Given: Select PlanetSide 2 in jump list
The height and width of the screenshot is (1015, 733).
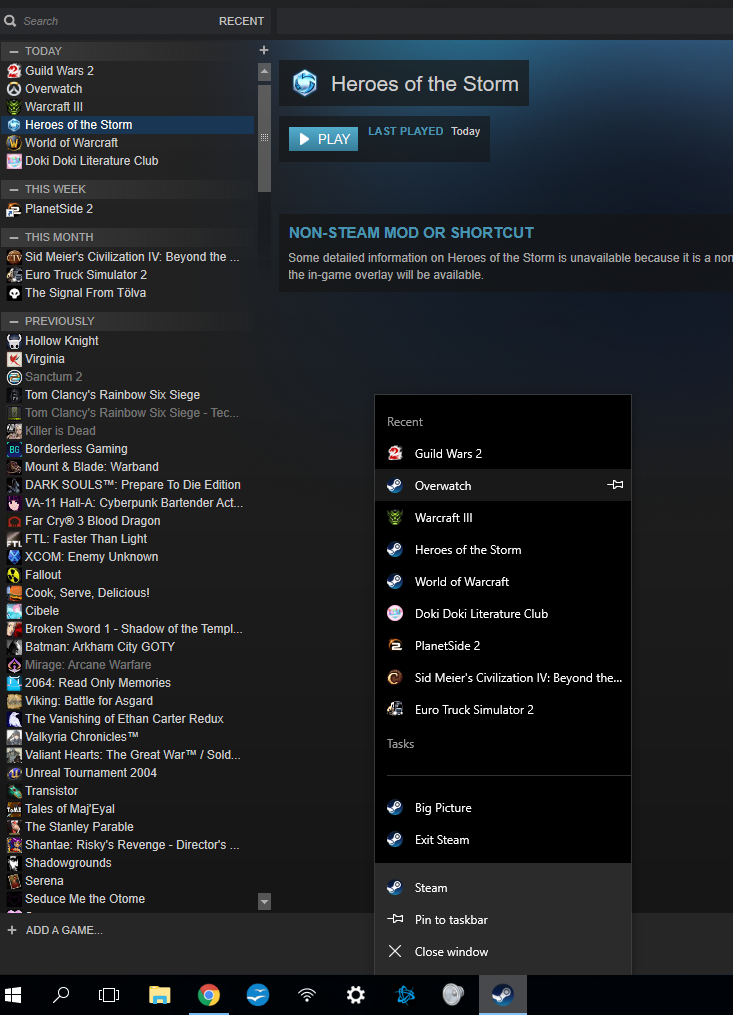Looking at the screenshot, I should (502, 645).
